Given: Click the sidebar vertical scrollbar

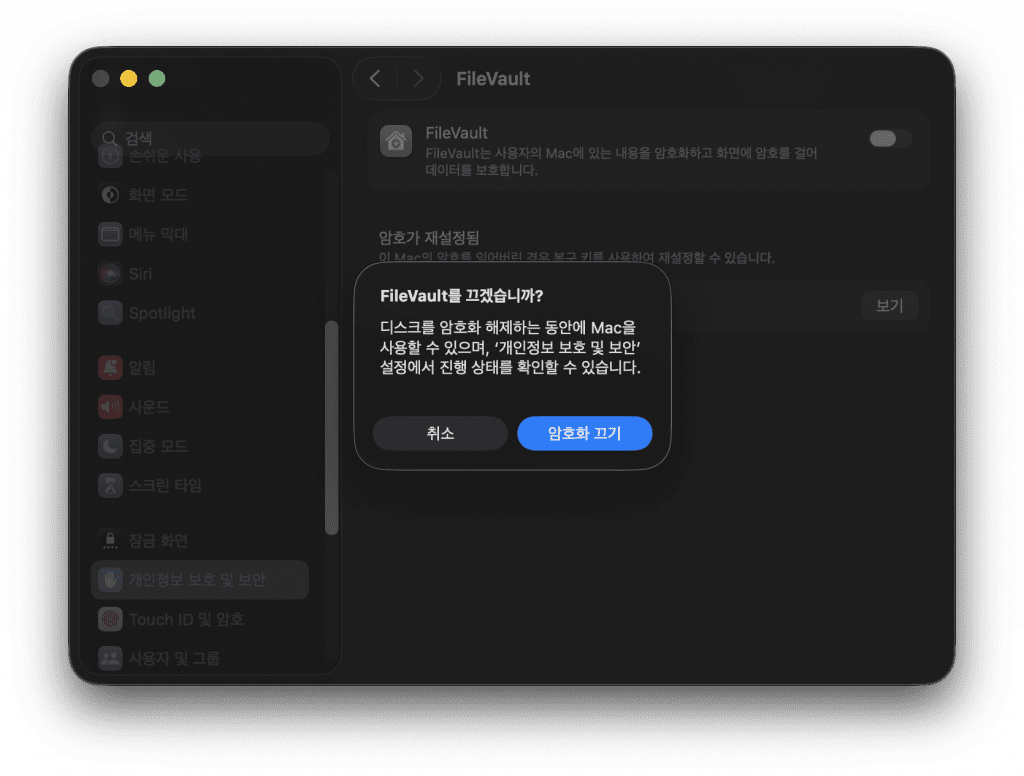Looking at the screenshot, I should click(x=332, y=428).
